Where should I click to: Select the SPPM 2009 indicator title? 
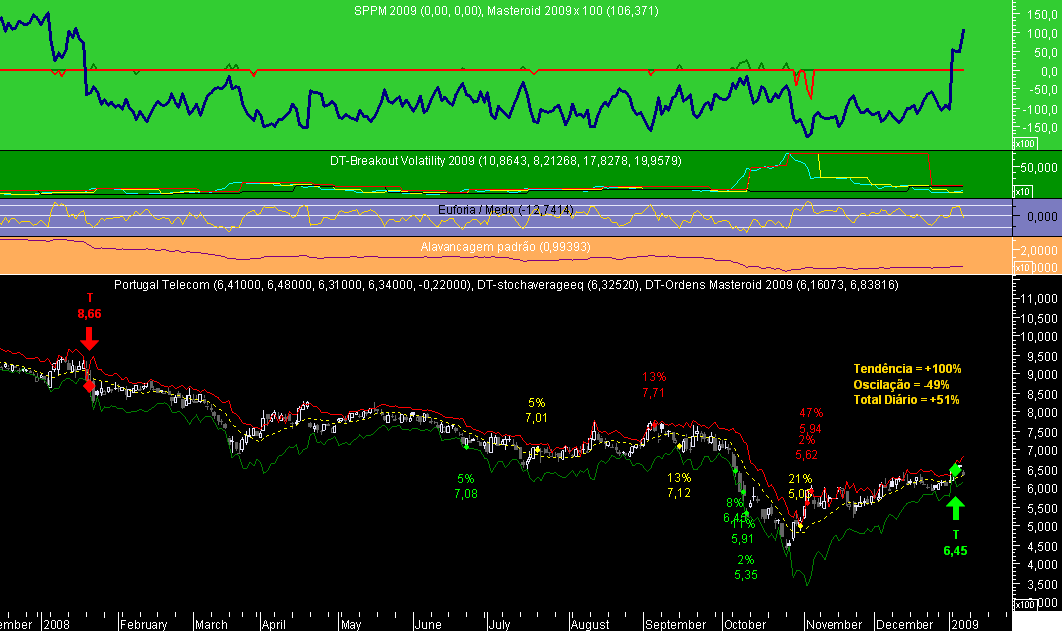coord(506,11)
